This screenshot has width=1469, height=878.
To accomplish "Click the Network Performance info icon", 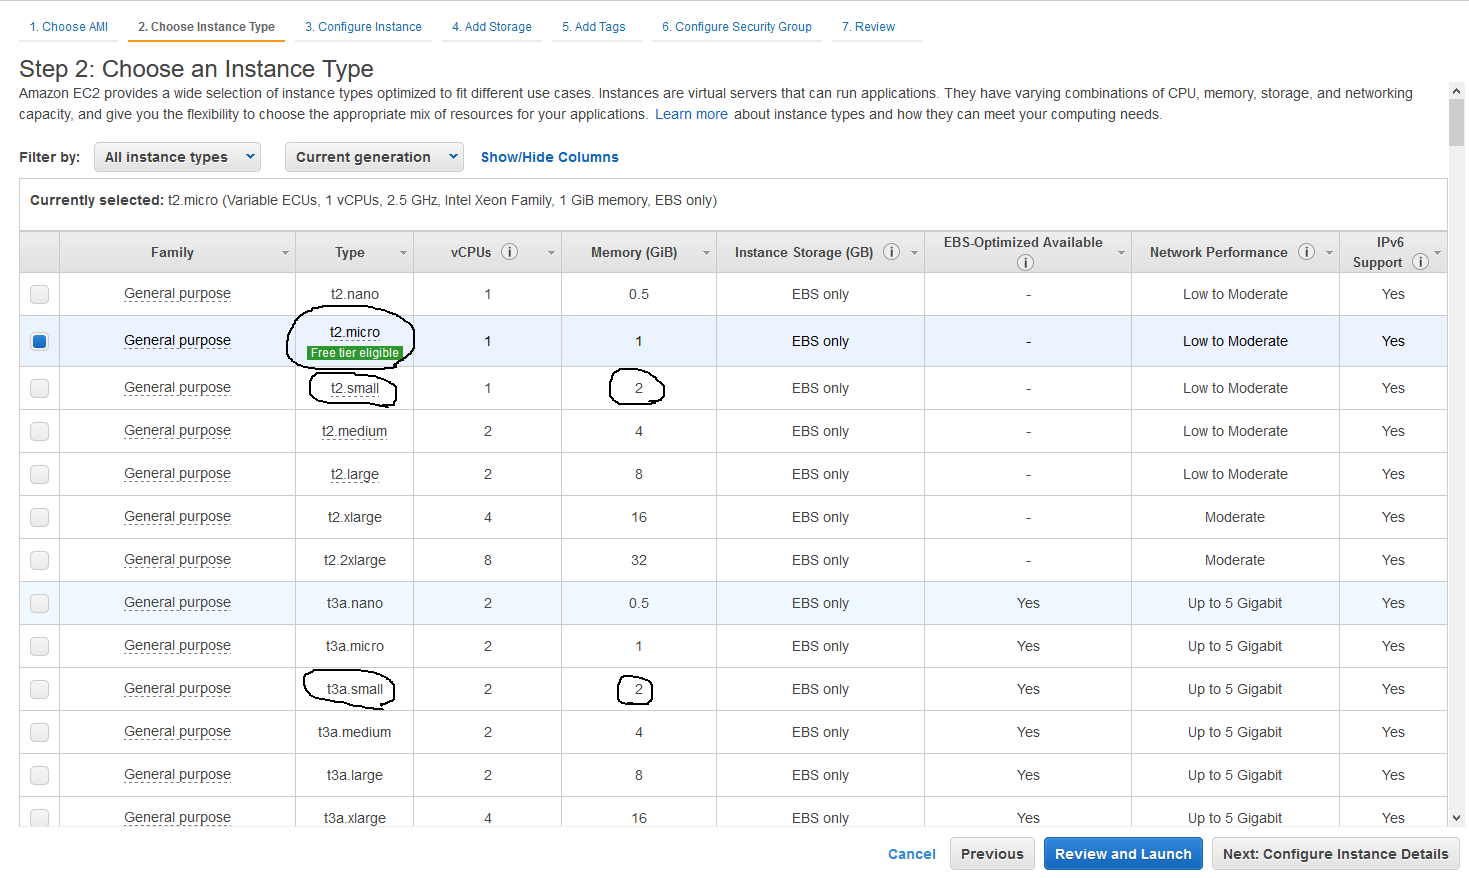I will tap(1306, 252).
